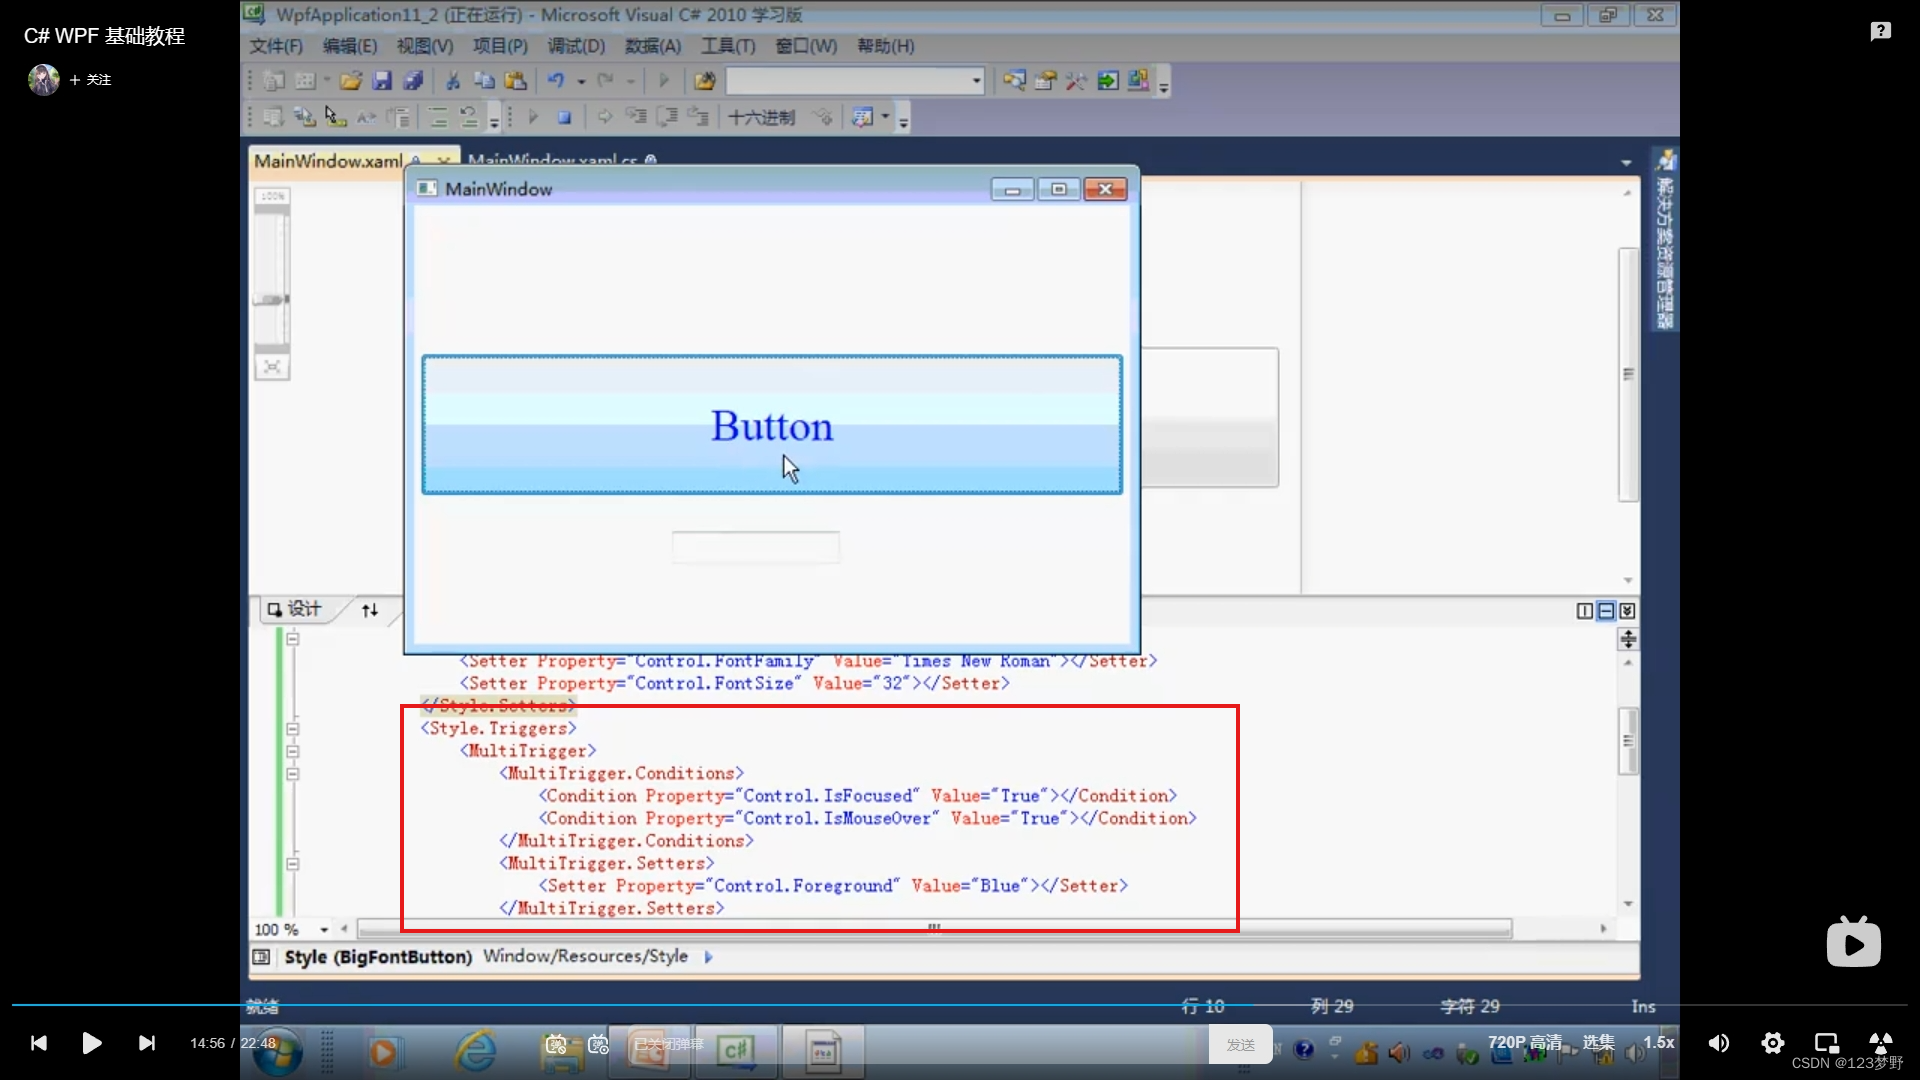Image resolution: width=1920 pixels, height=1080 pixels.
Task: Open the 工具(T) menu
Action: tap(728, 46)
